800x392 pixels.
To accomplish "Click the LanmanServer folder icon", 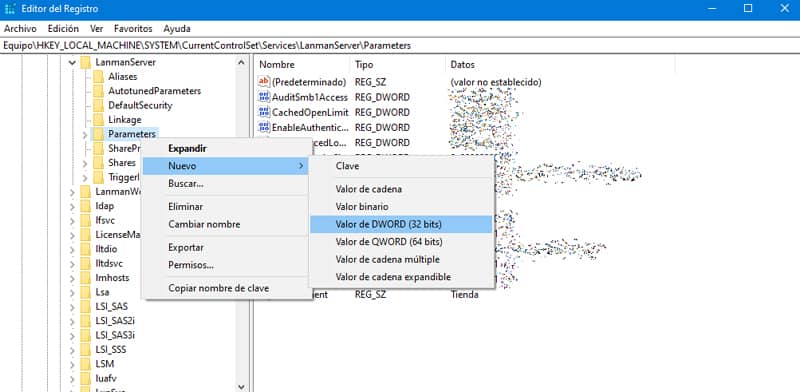I will pos(86,62).
